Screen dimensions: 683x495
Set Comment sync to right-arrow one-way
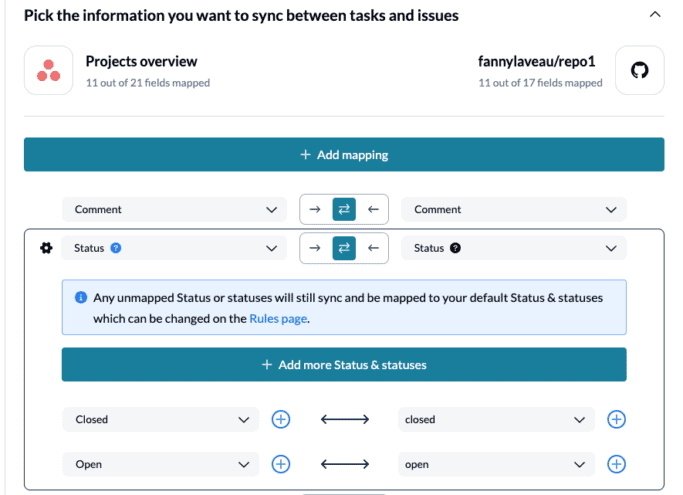click(315, 209)
